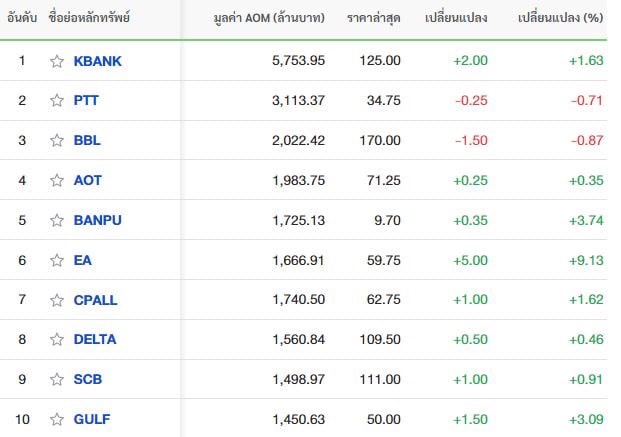Sort by อันดับ column header

(x=22, y=18)
